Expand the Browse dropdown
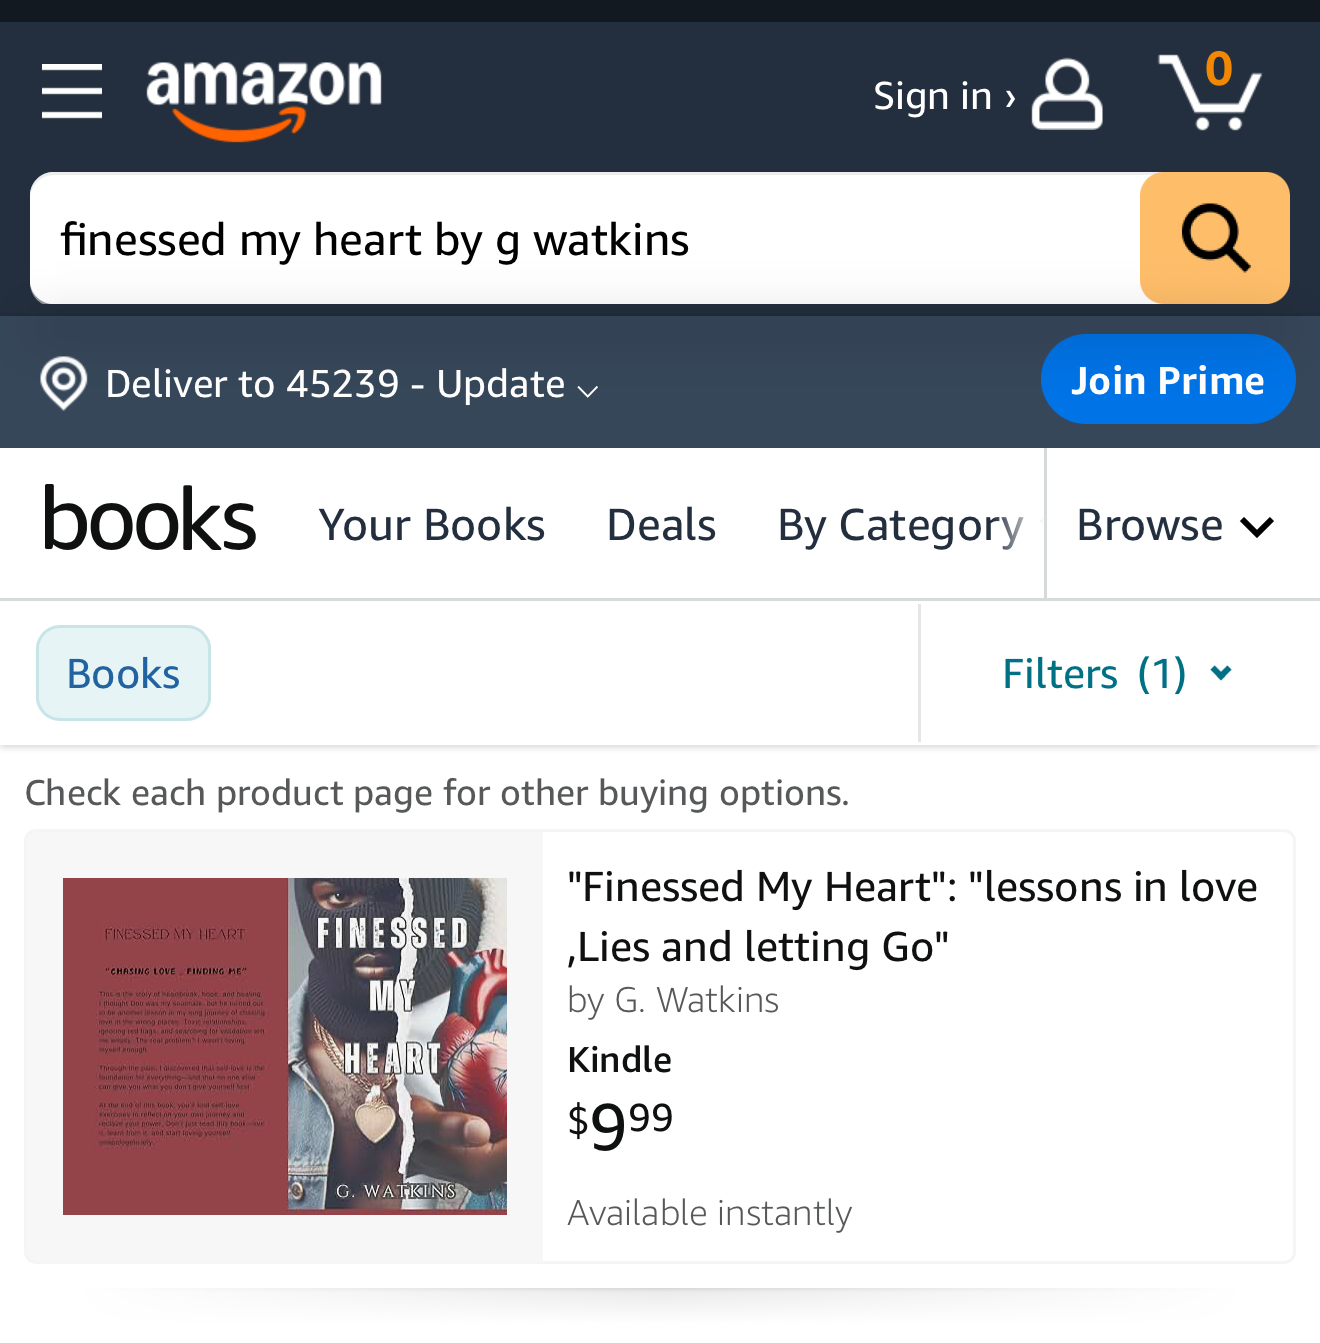Image resolution: width=1320 pixels, height=1343 pixels. click(1175, 525)
